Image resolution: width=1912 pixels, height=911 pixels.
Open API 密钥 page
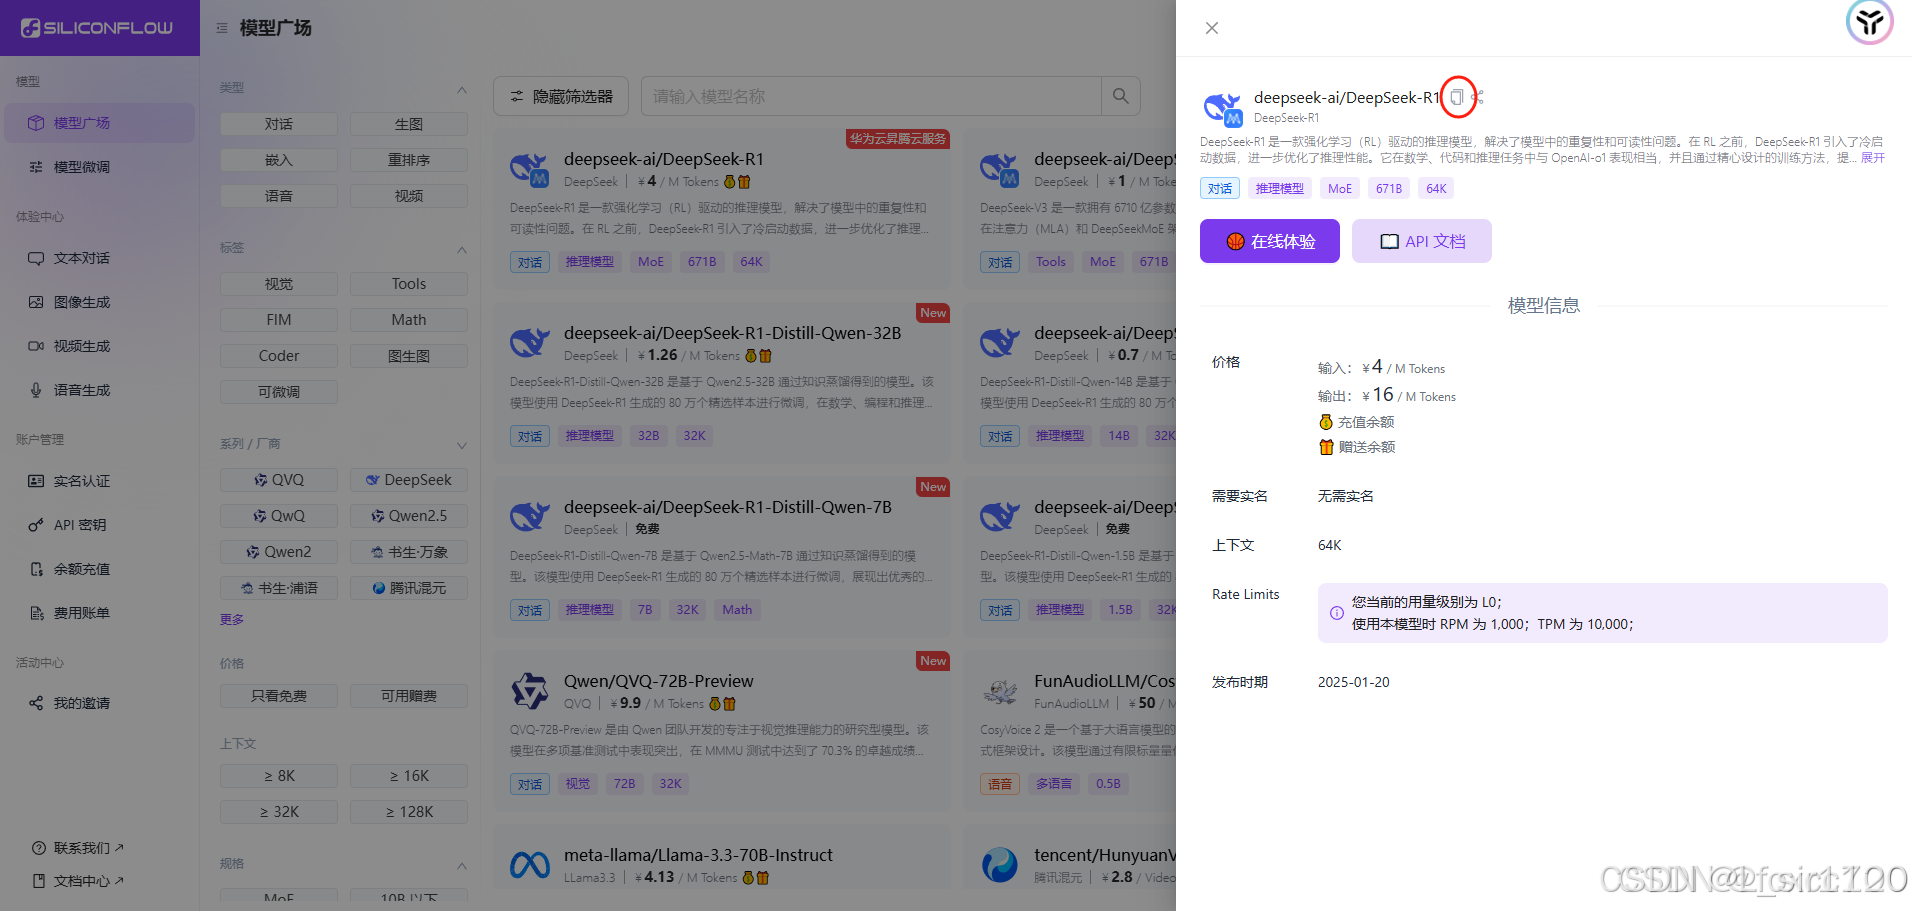[x=99, y=525]
